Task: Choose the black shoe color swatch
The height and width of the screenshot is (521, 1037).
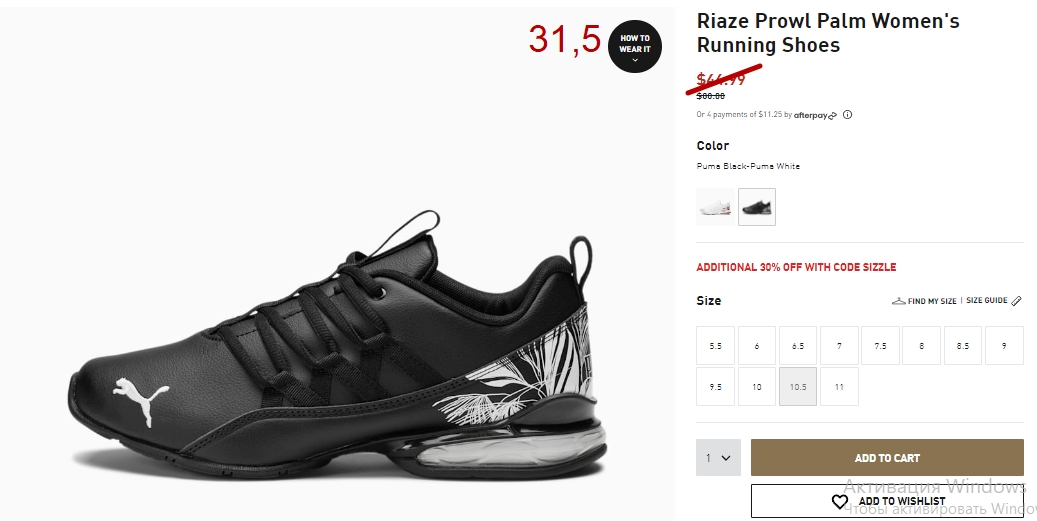Action: coord(757,207)
